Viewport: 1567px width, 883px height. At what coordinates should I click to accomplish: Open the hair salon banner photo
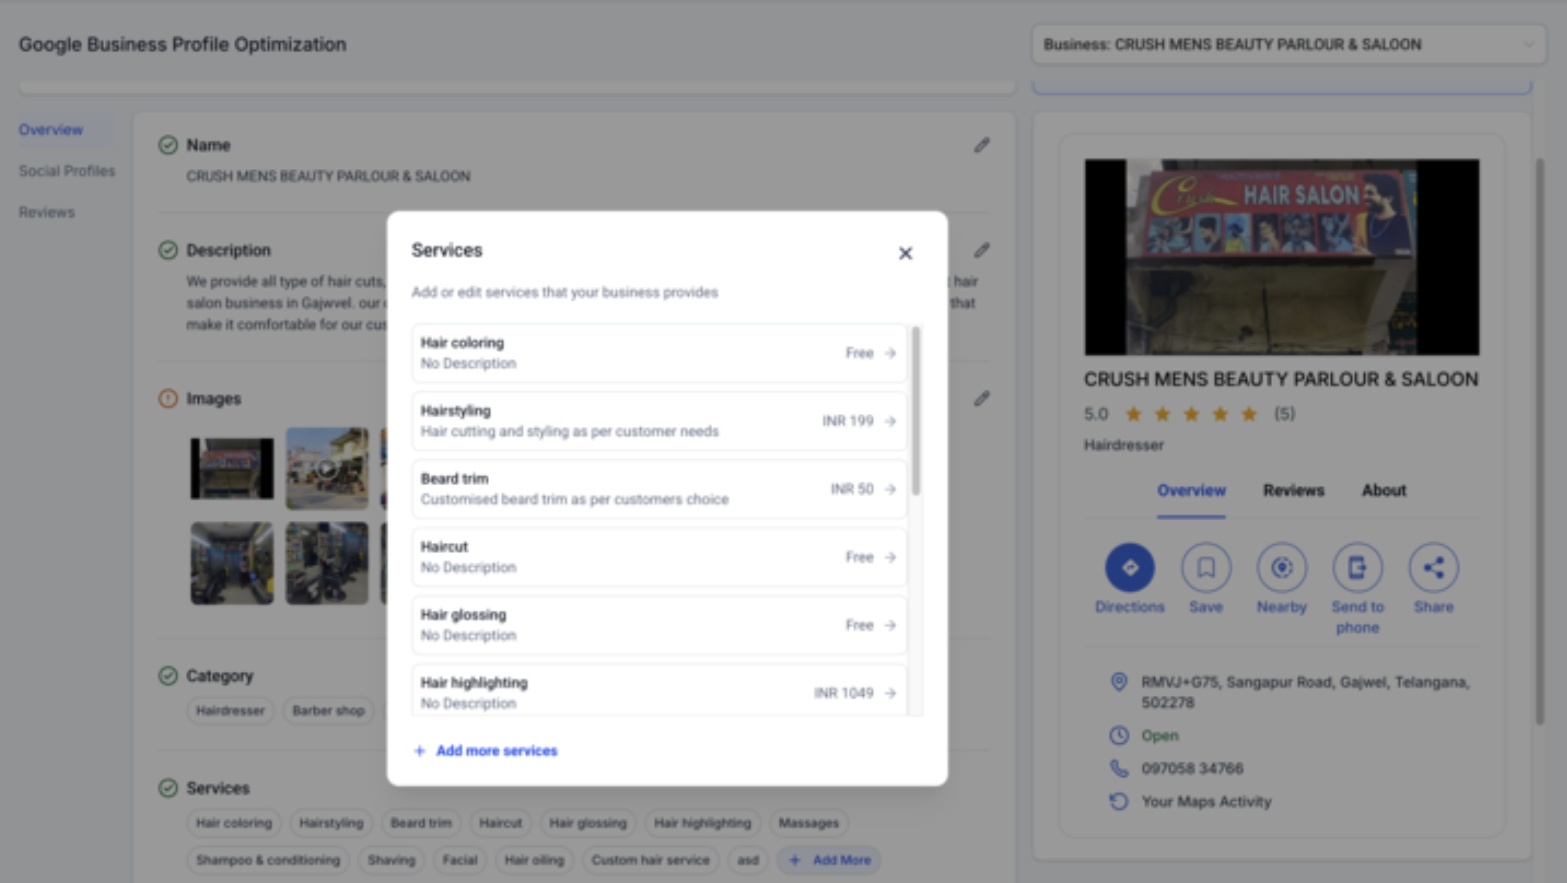[x=1282, y=257]
